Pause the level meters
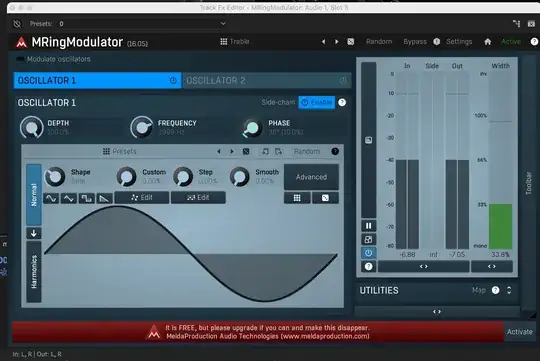 coord(368,226)
